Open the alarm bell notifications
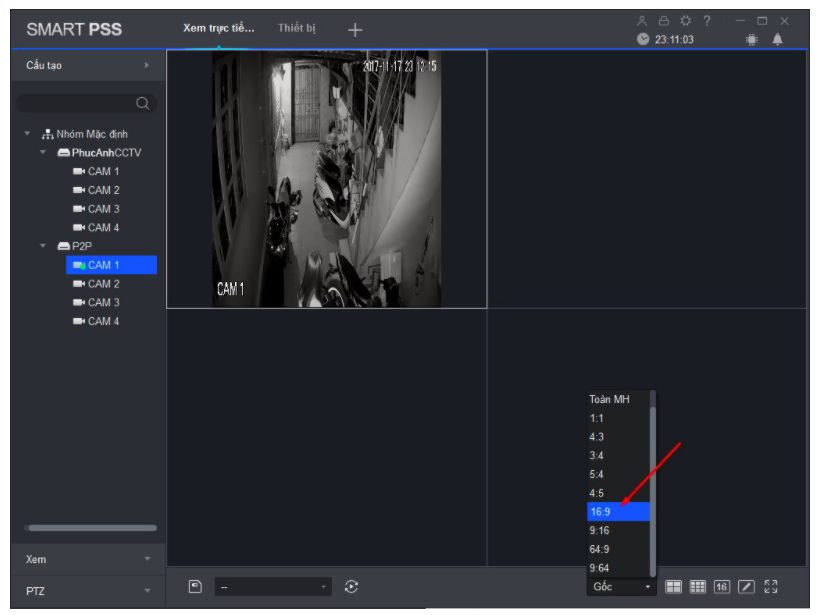Viewport: 823px width, 615px height. 777,39
